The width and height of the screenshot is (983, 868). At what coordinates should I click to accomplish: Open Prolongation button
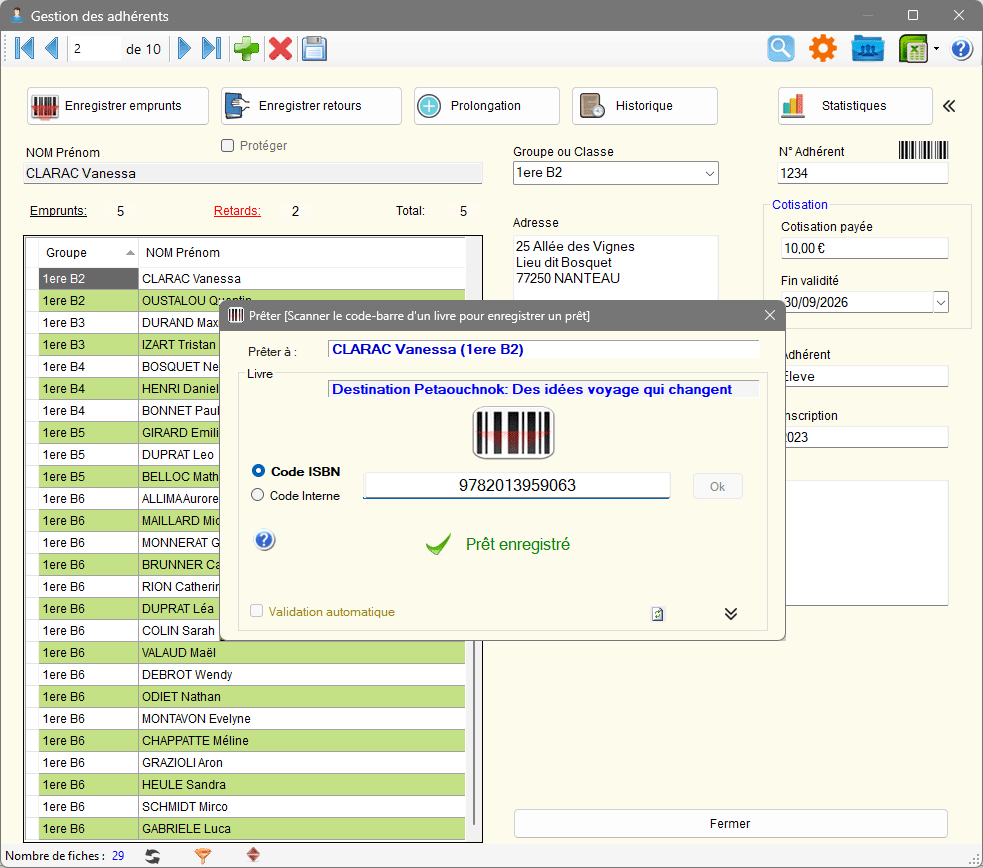[486, 106]
